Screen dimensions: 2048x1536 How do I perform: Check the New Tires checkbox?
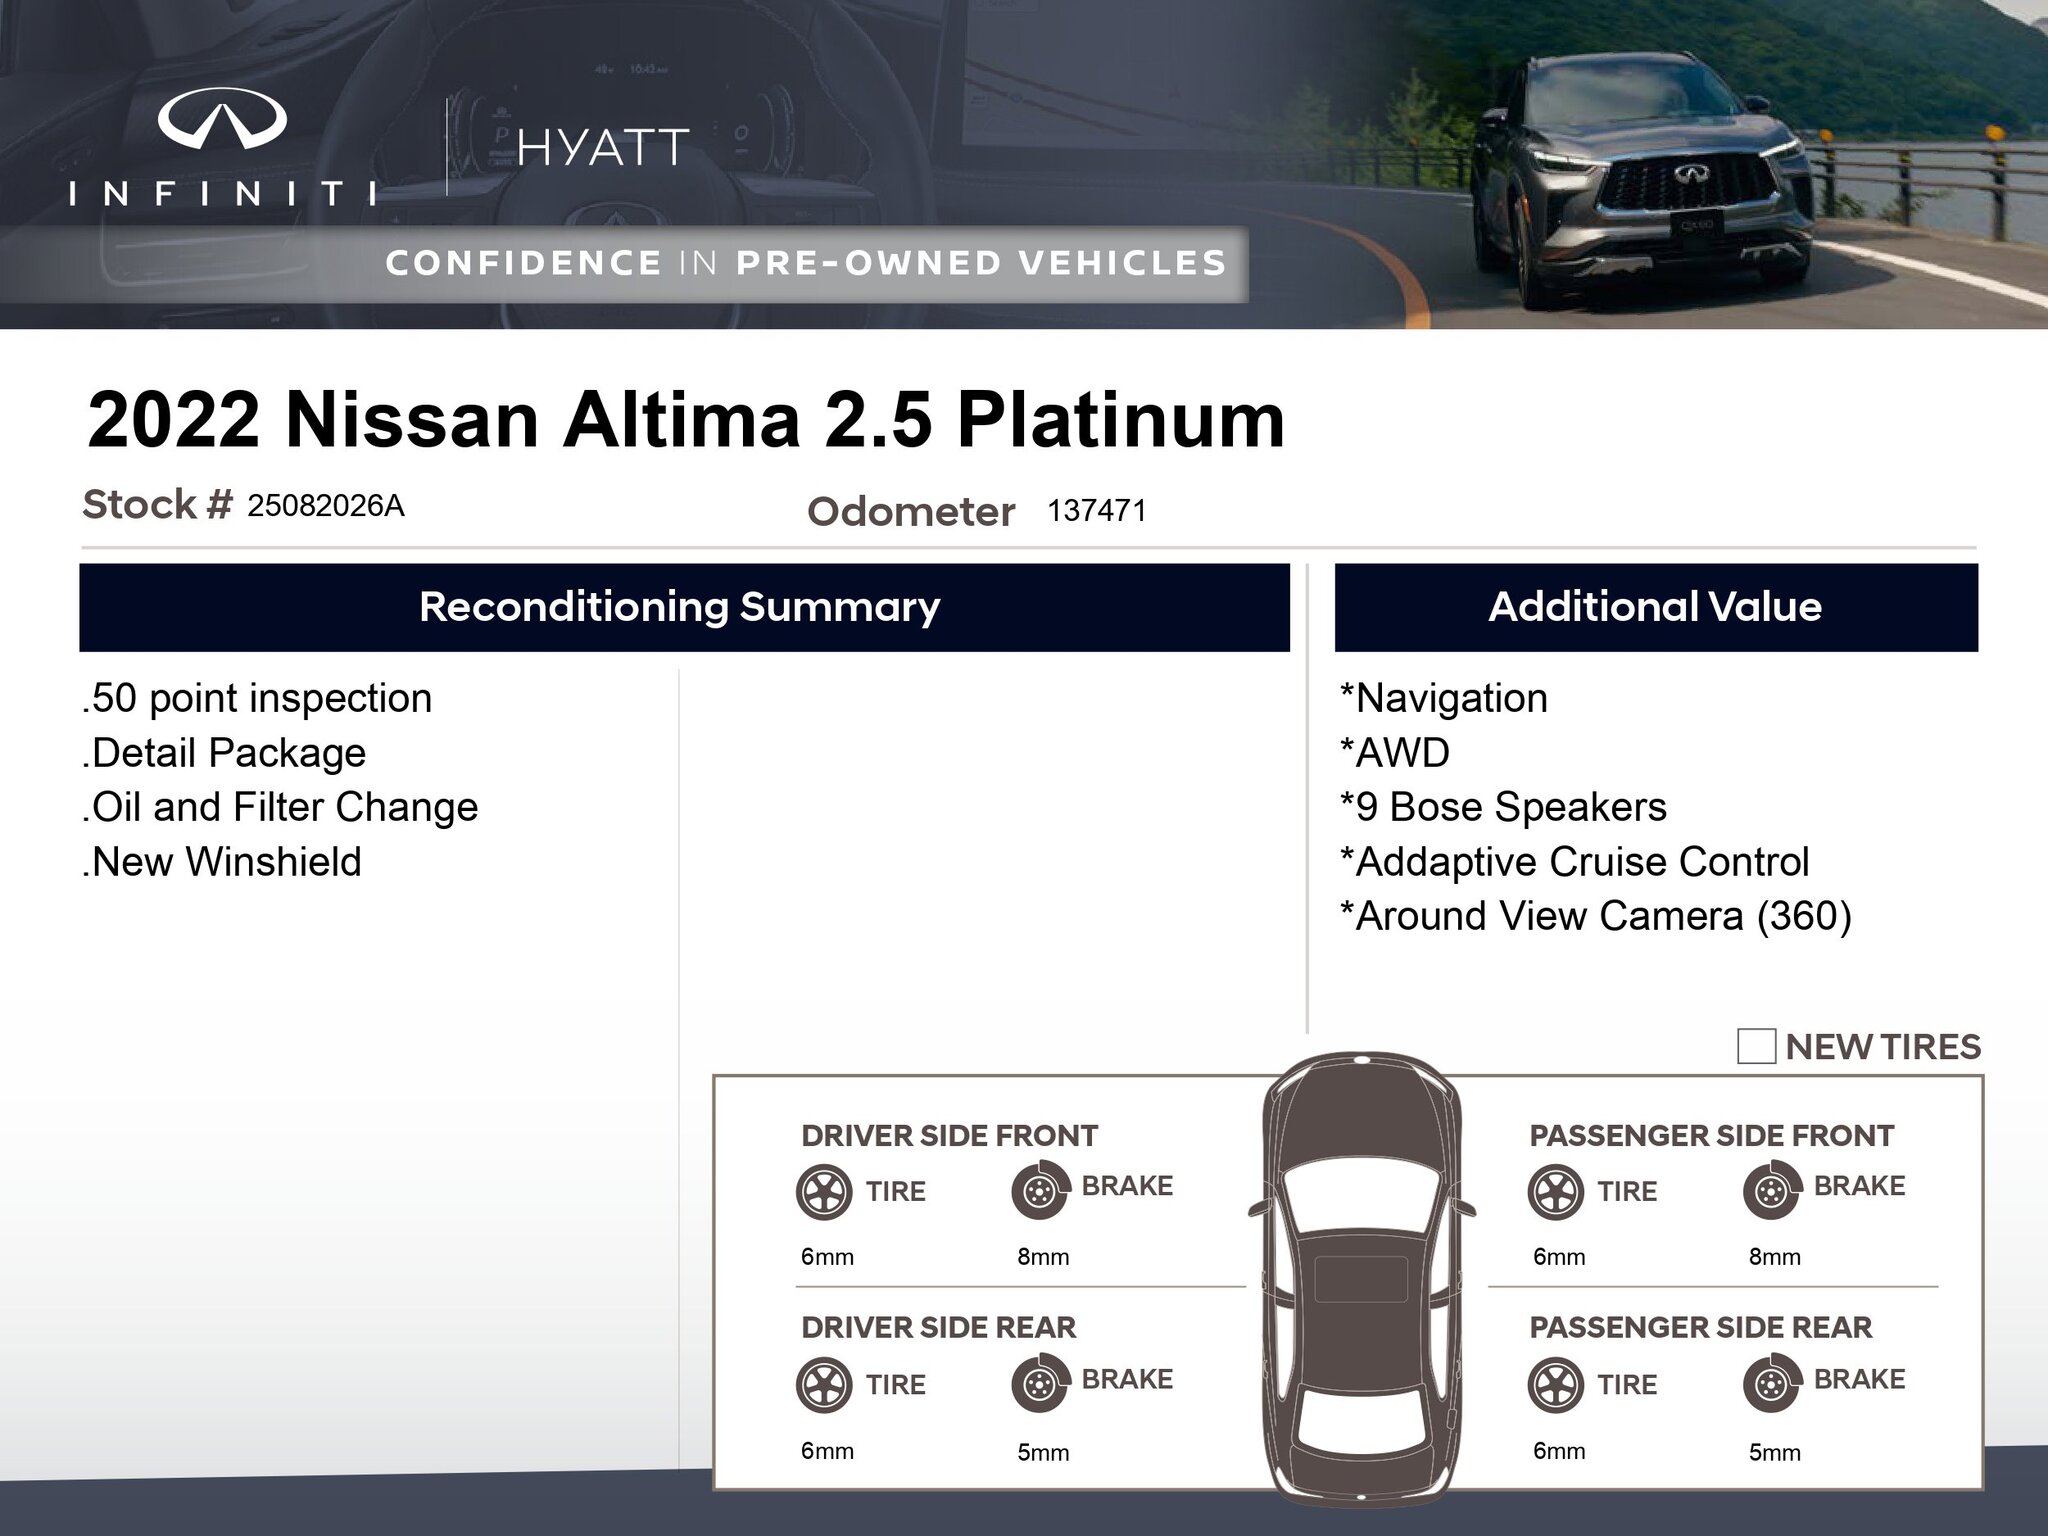(x=1756, y=1046)
